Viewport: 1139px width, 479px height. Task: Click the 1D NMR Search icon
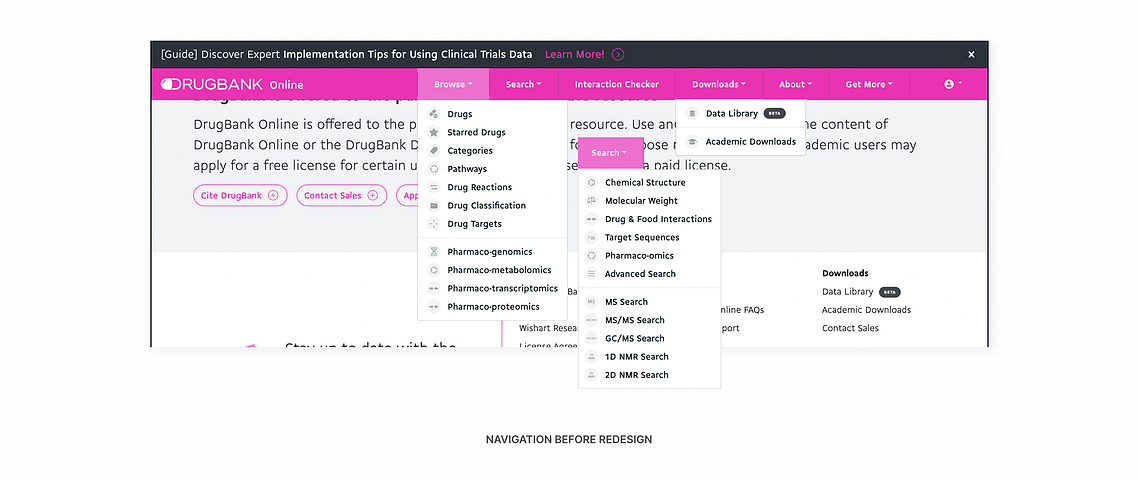(x=591, y=356)
